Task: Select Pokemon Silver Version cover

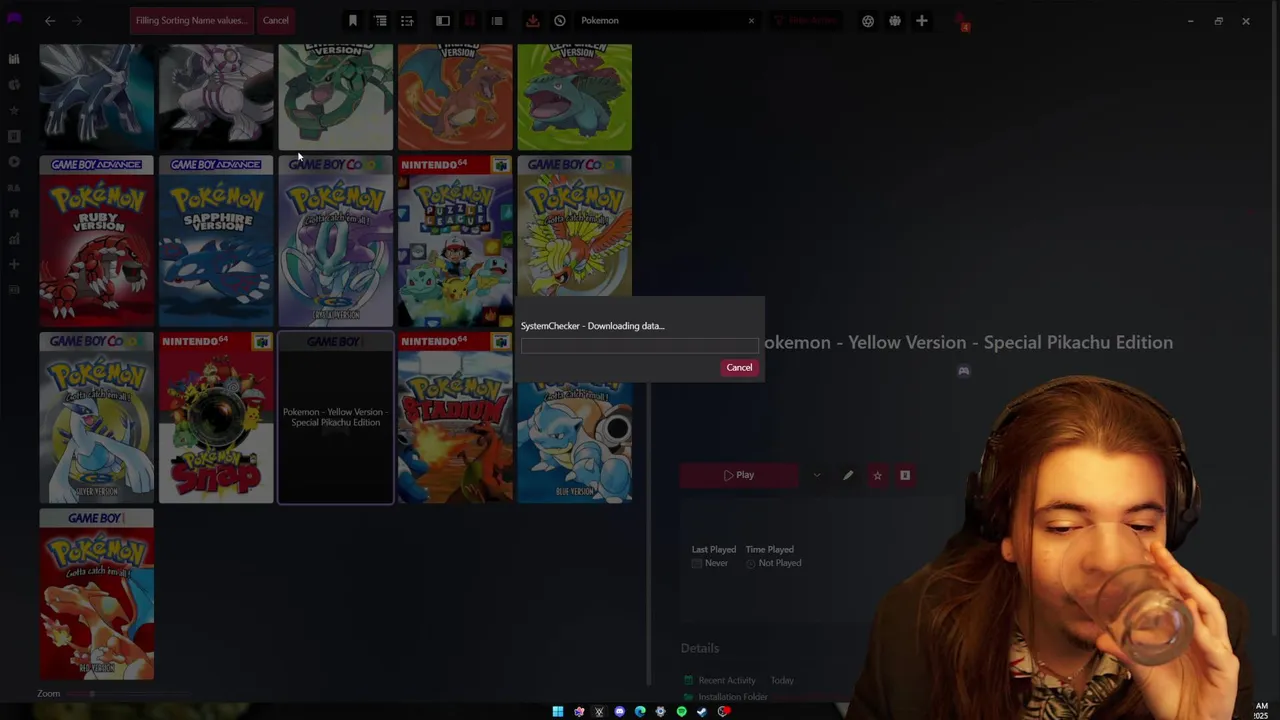Action: click(x=97, y=418)
